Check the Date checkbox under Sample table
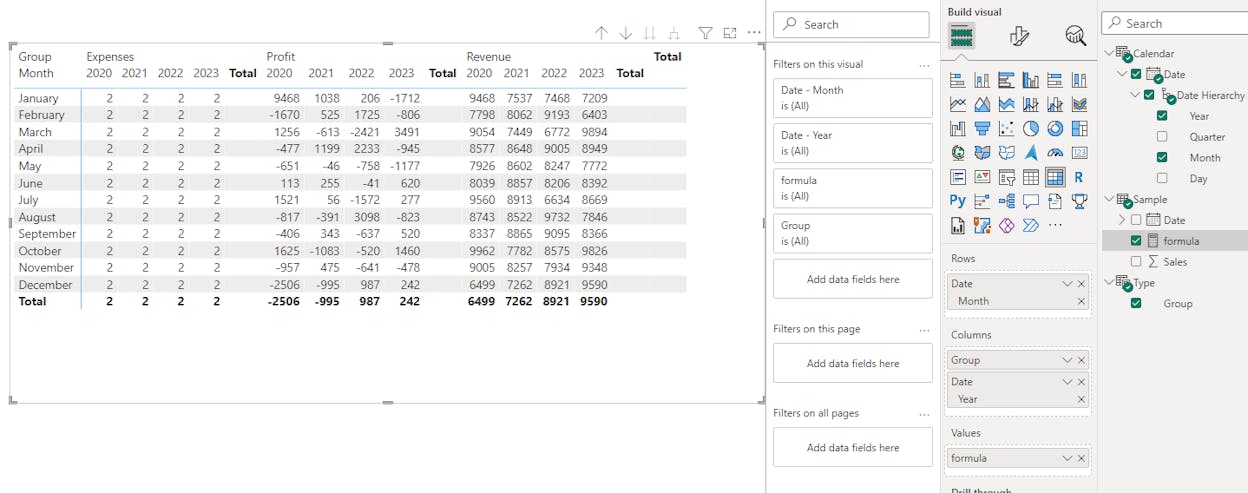Viewport: 1248px width, 493px height. coord(1136,220)
